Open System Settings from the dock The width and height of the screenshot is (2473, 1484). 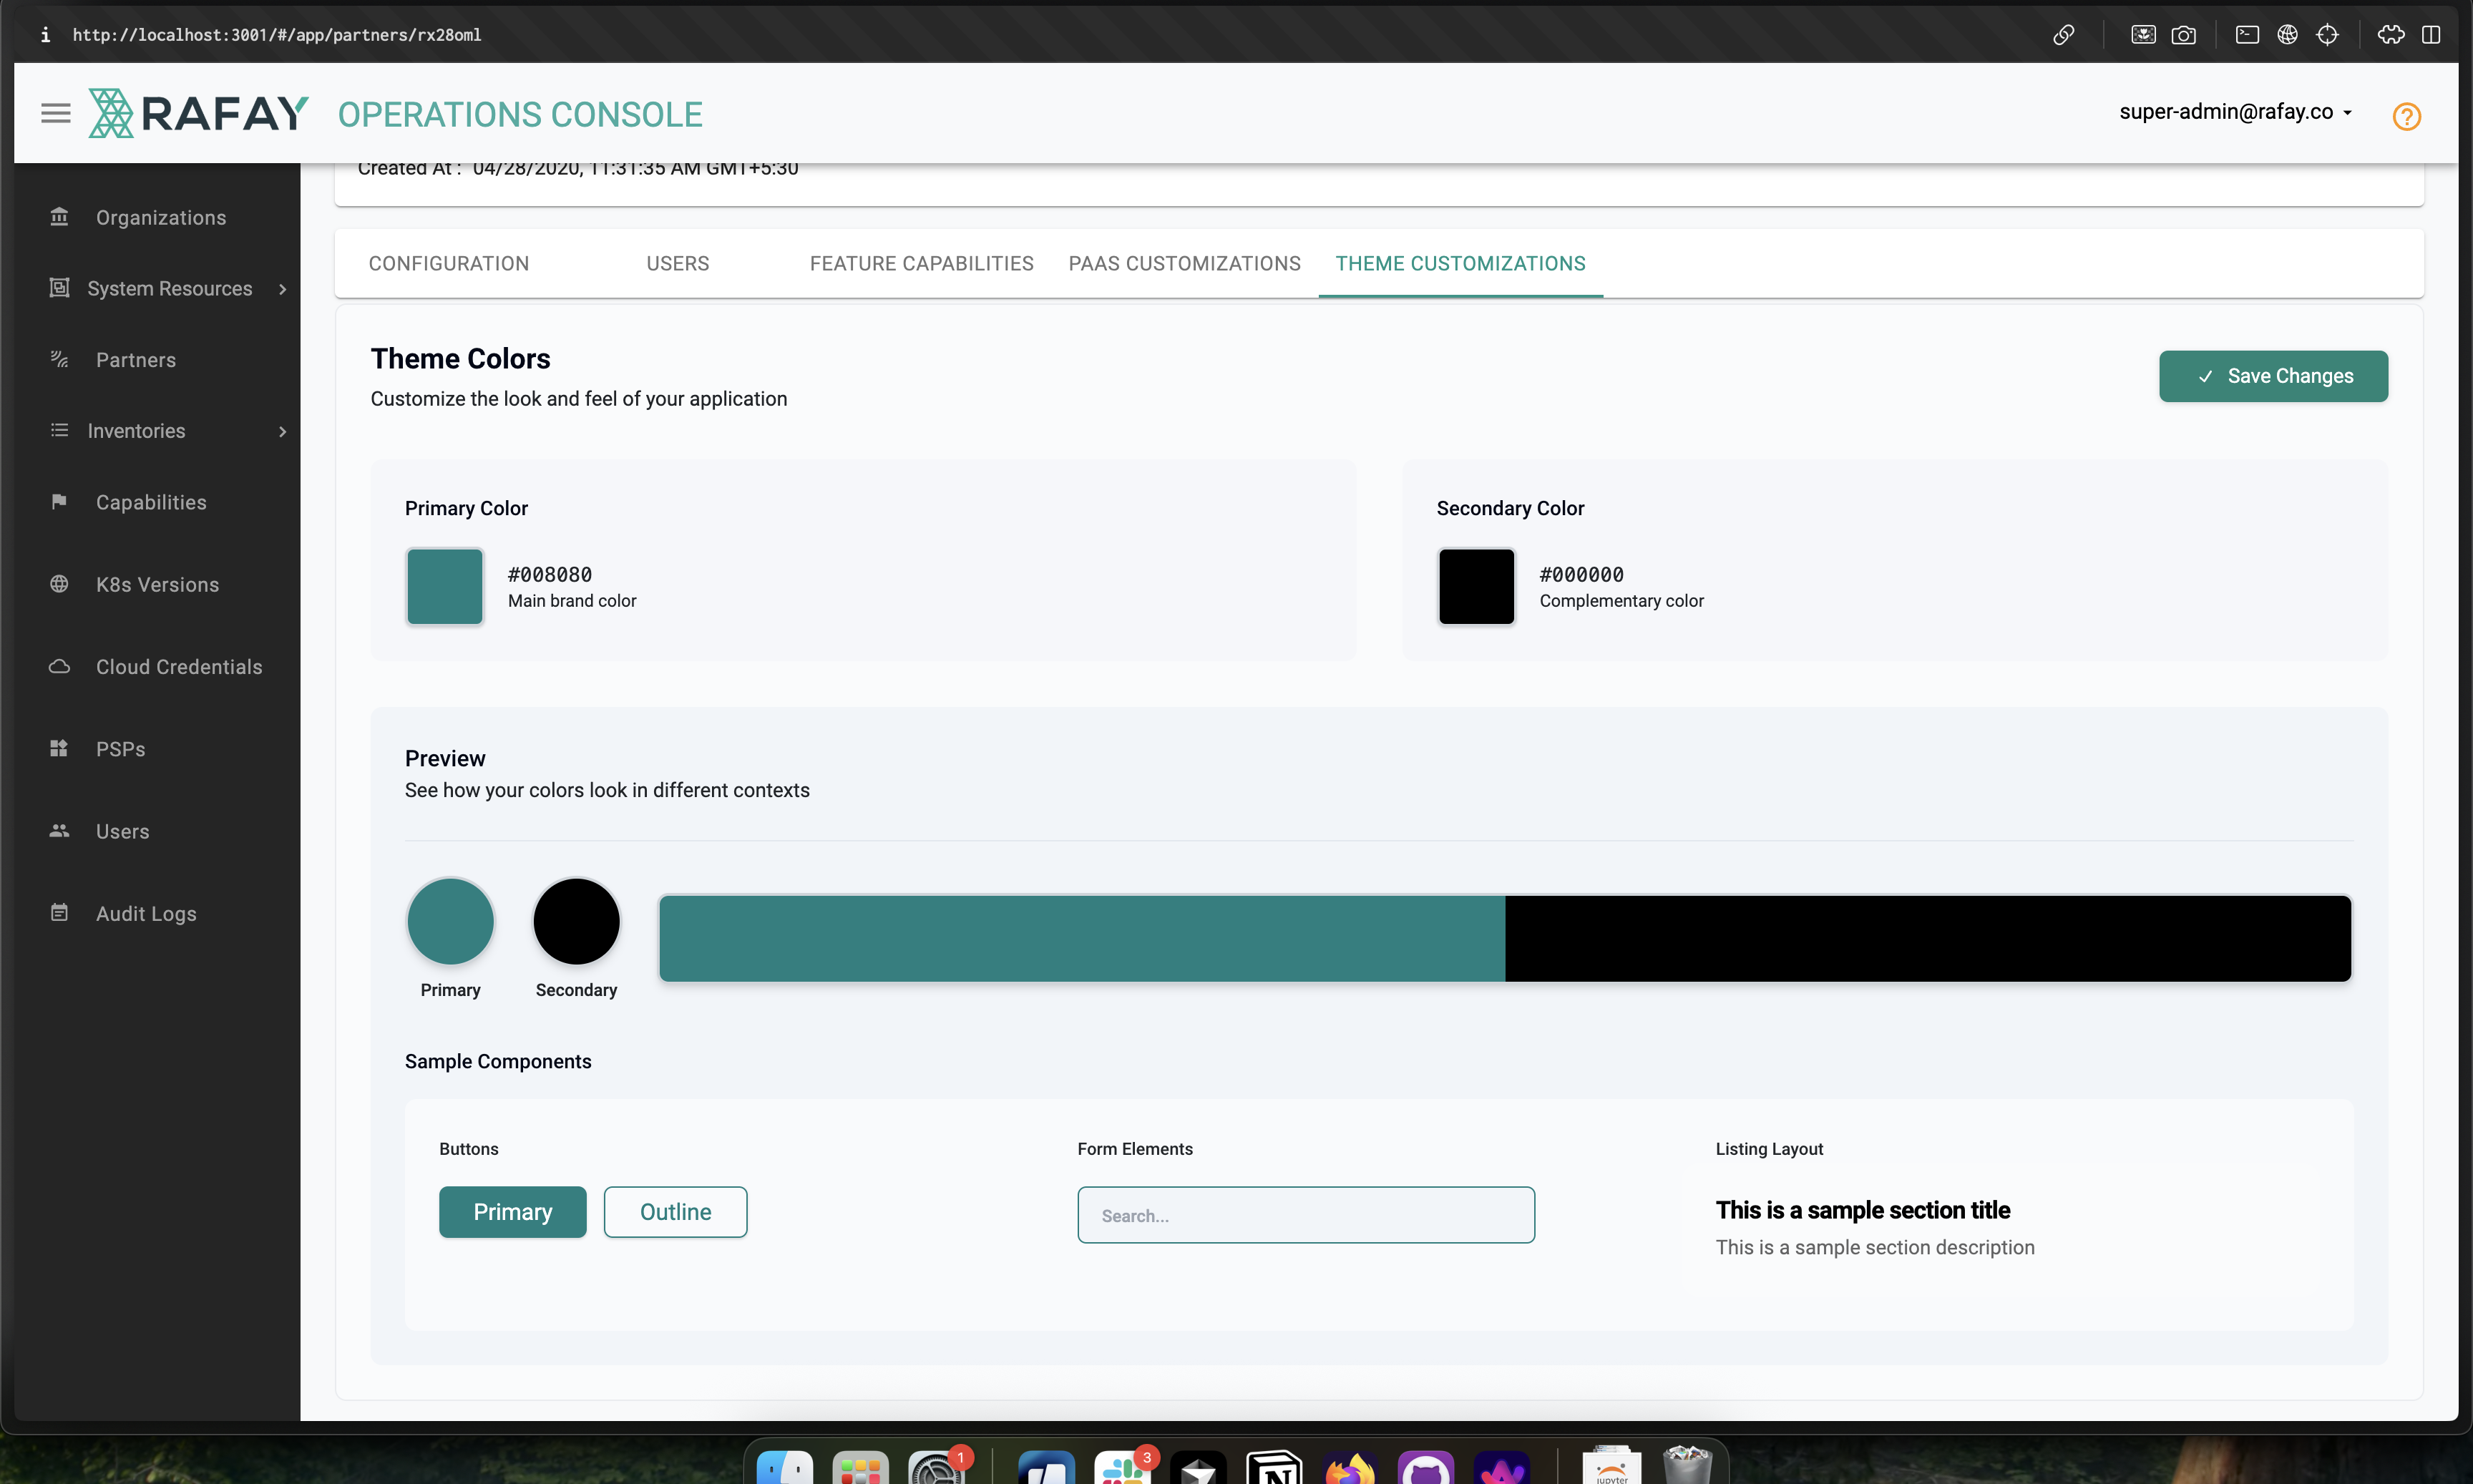[x=936, y=1466]
